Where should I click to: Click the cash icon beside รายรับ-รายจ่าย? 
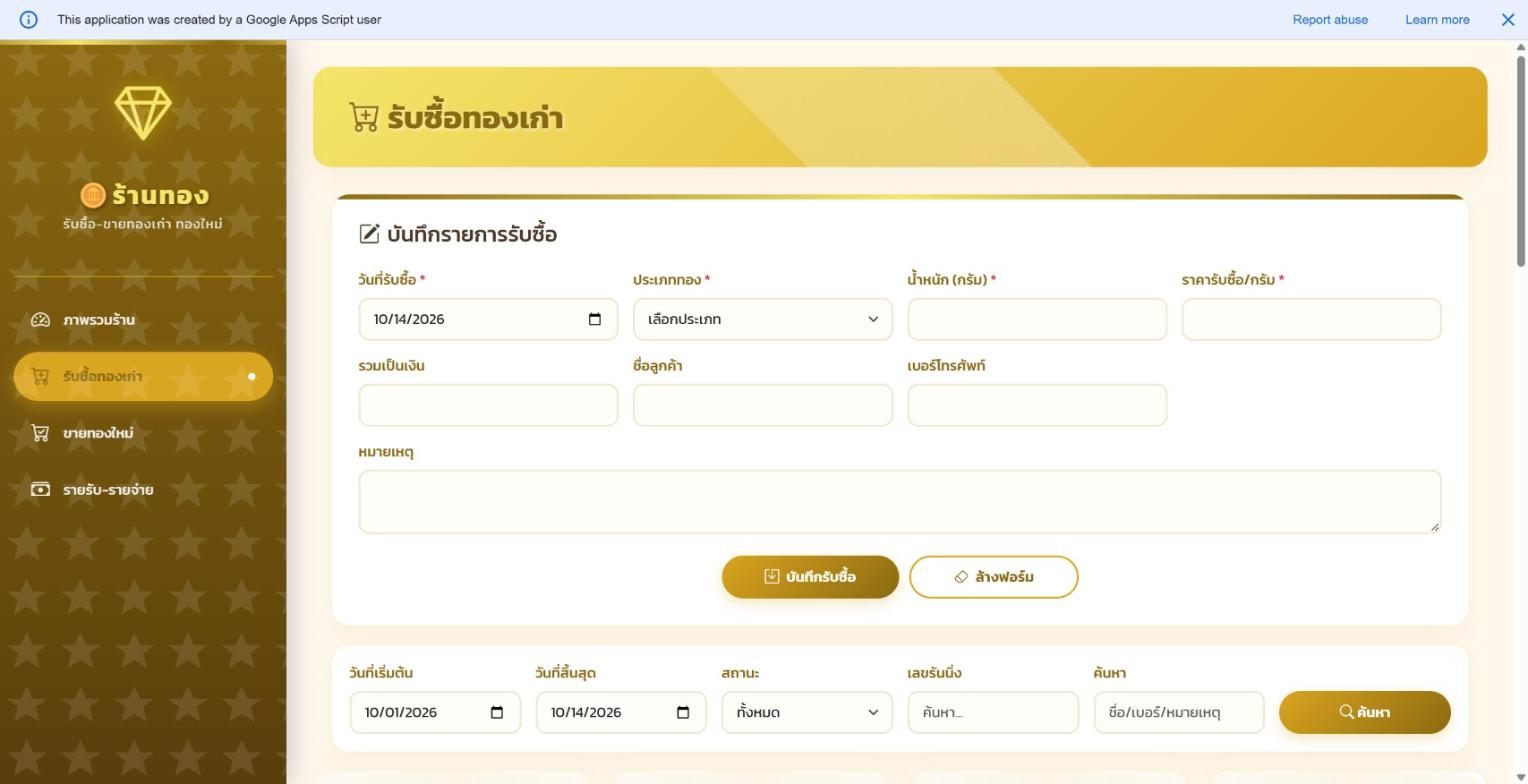(x=40, y=490)
